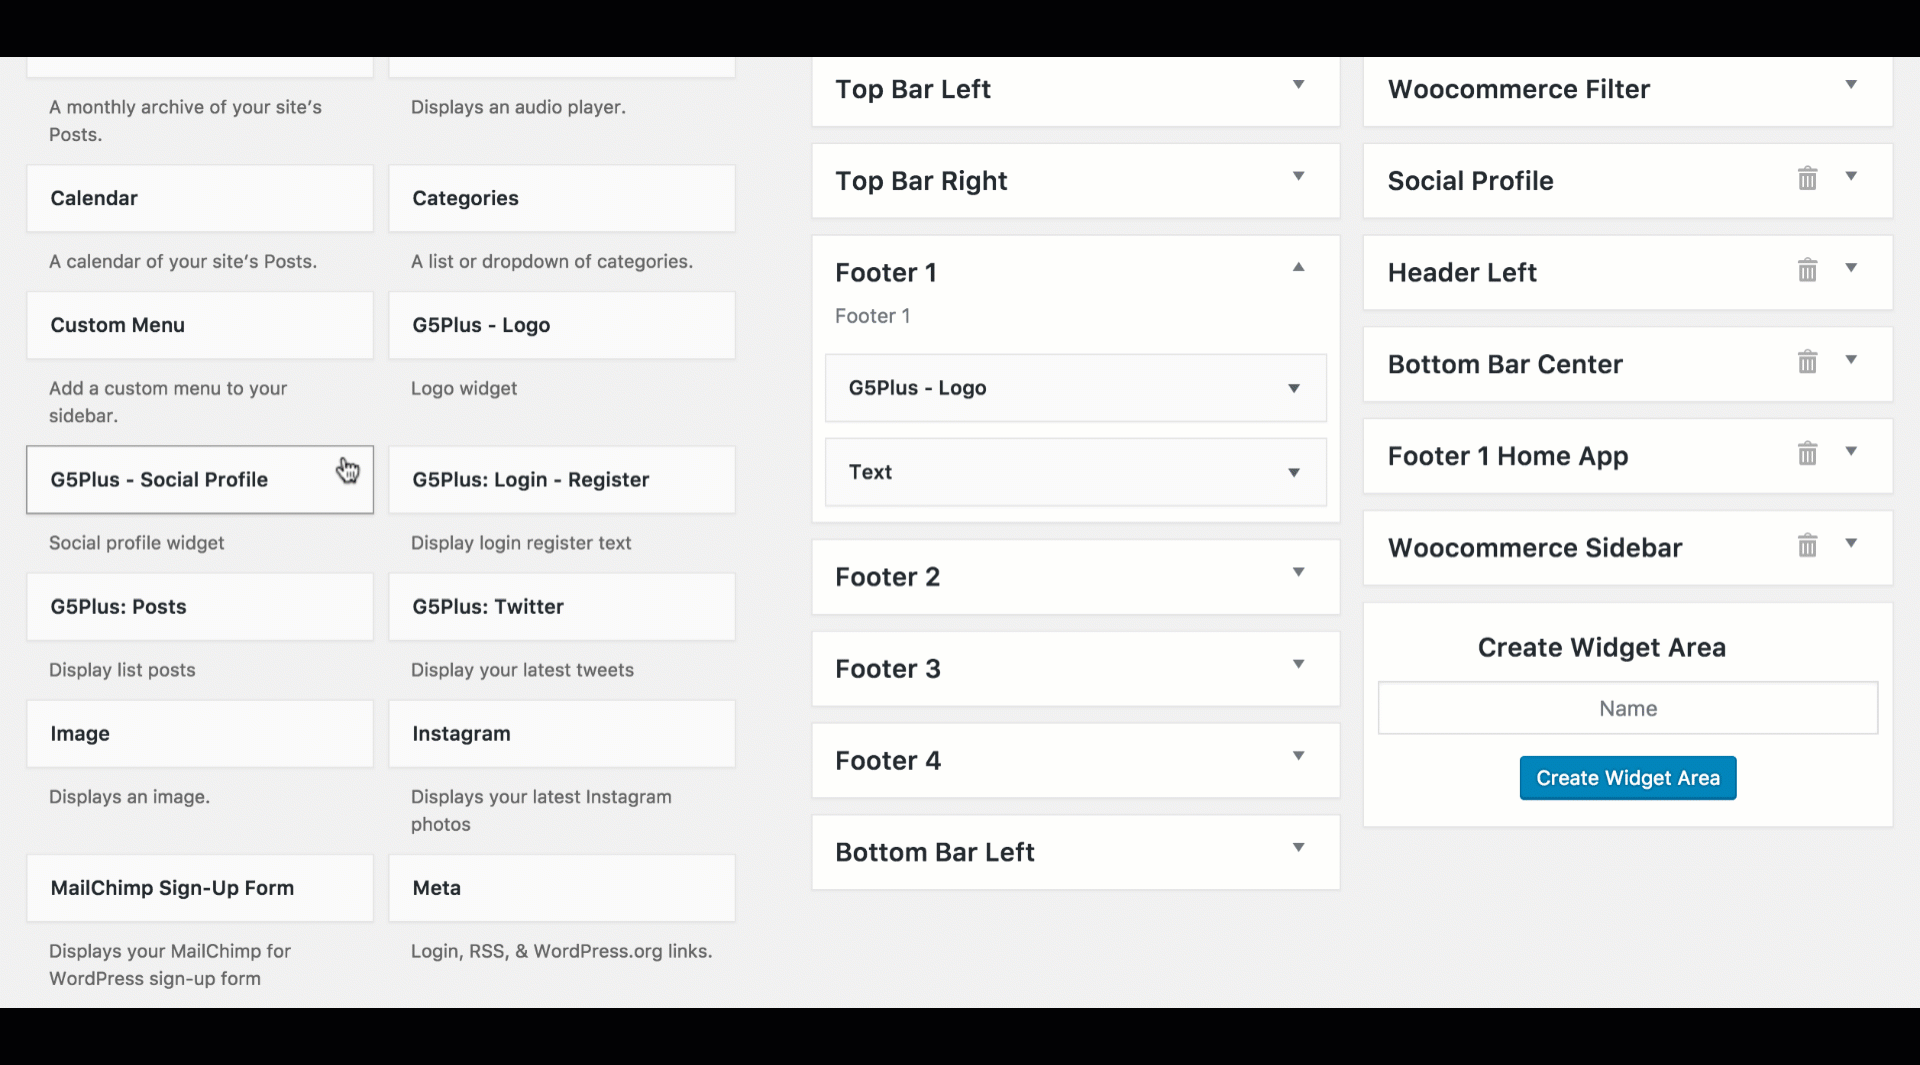
Task: Remove Bottom Bar Center via trash icon
Action: pos(1807,362)
